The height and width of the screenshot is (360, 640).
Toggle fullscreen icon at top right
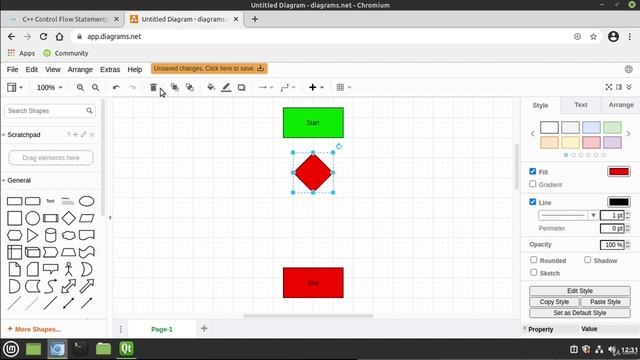(609, 87)
